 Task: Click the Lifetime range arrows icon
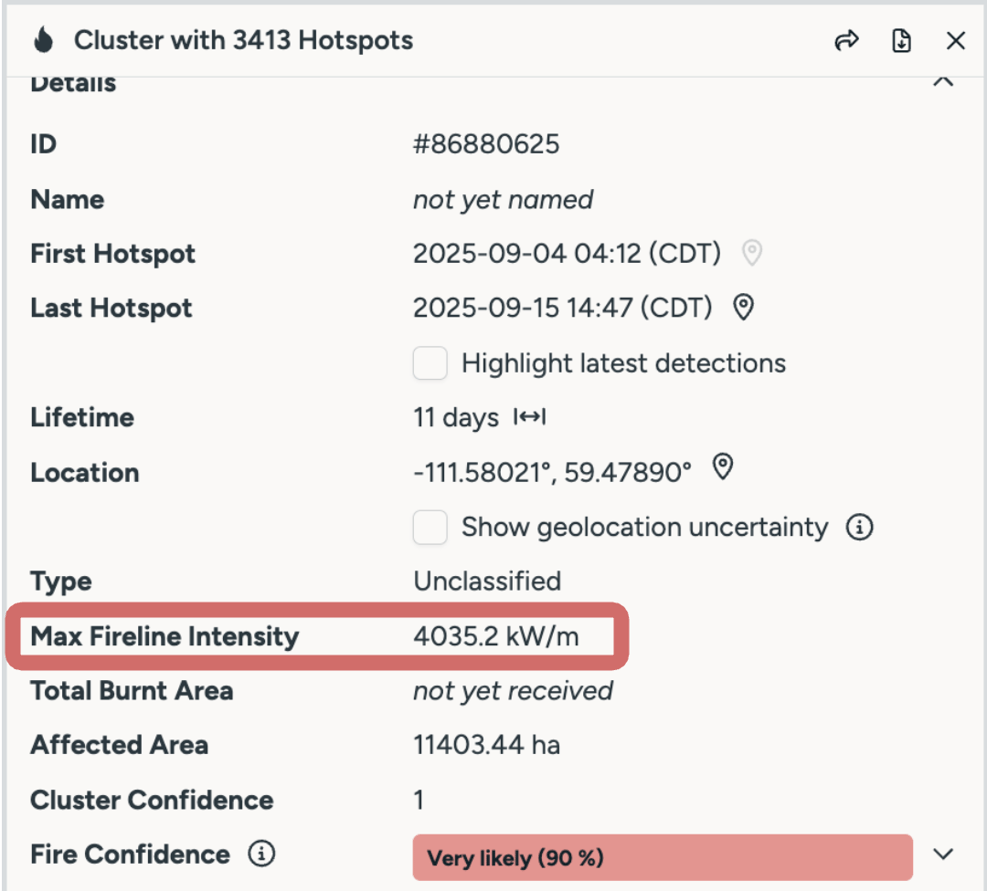coord(529,417)
